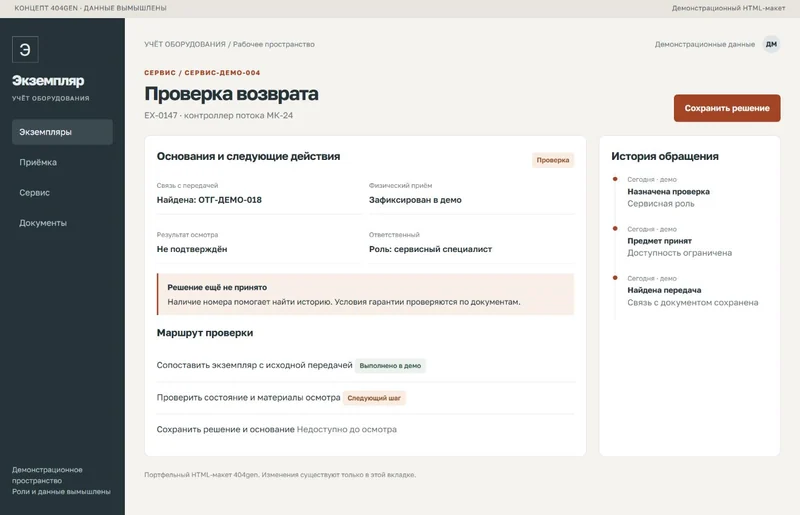Click step Проверить состояние и материалы осмотра
This screenshot has height=515, width=800.
[x=248, y=398]
